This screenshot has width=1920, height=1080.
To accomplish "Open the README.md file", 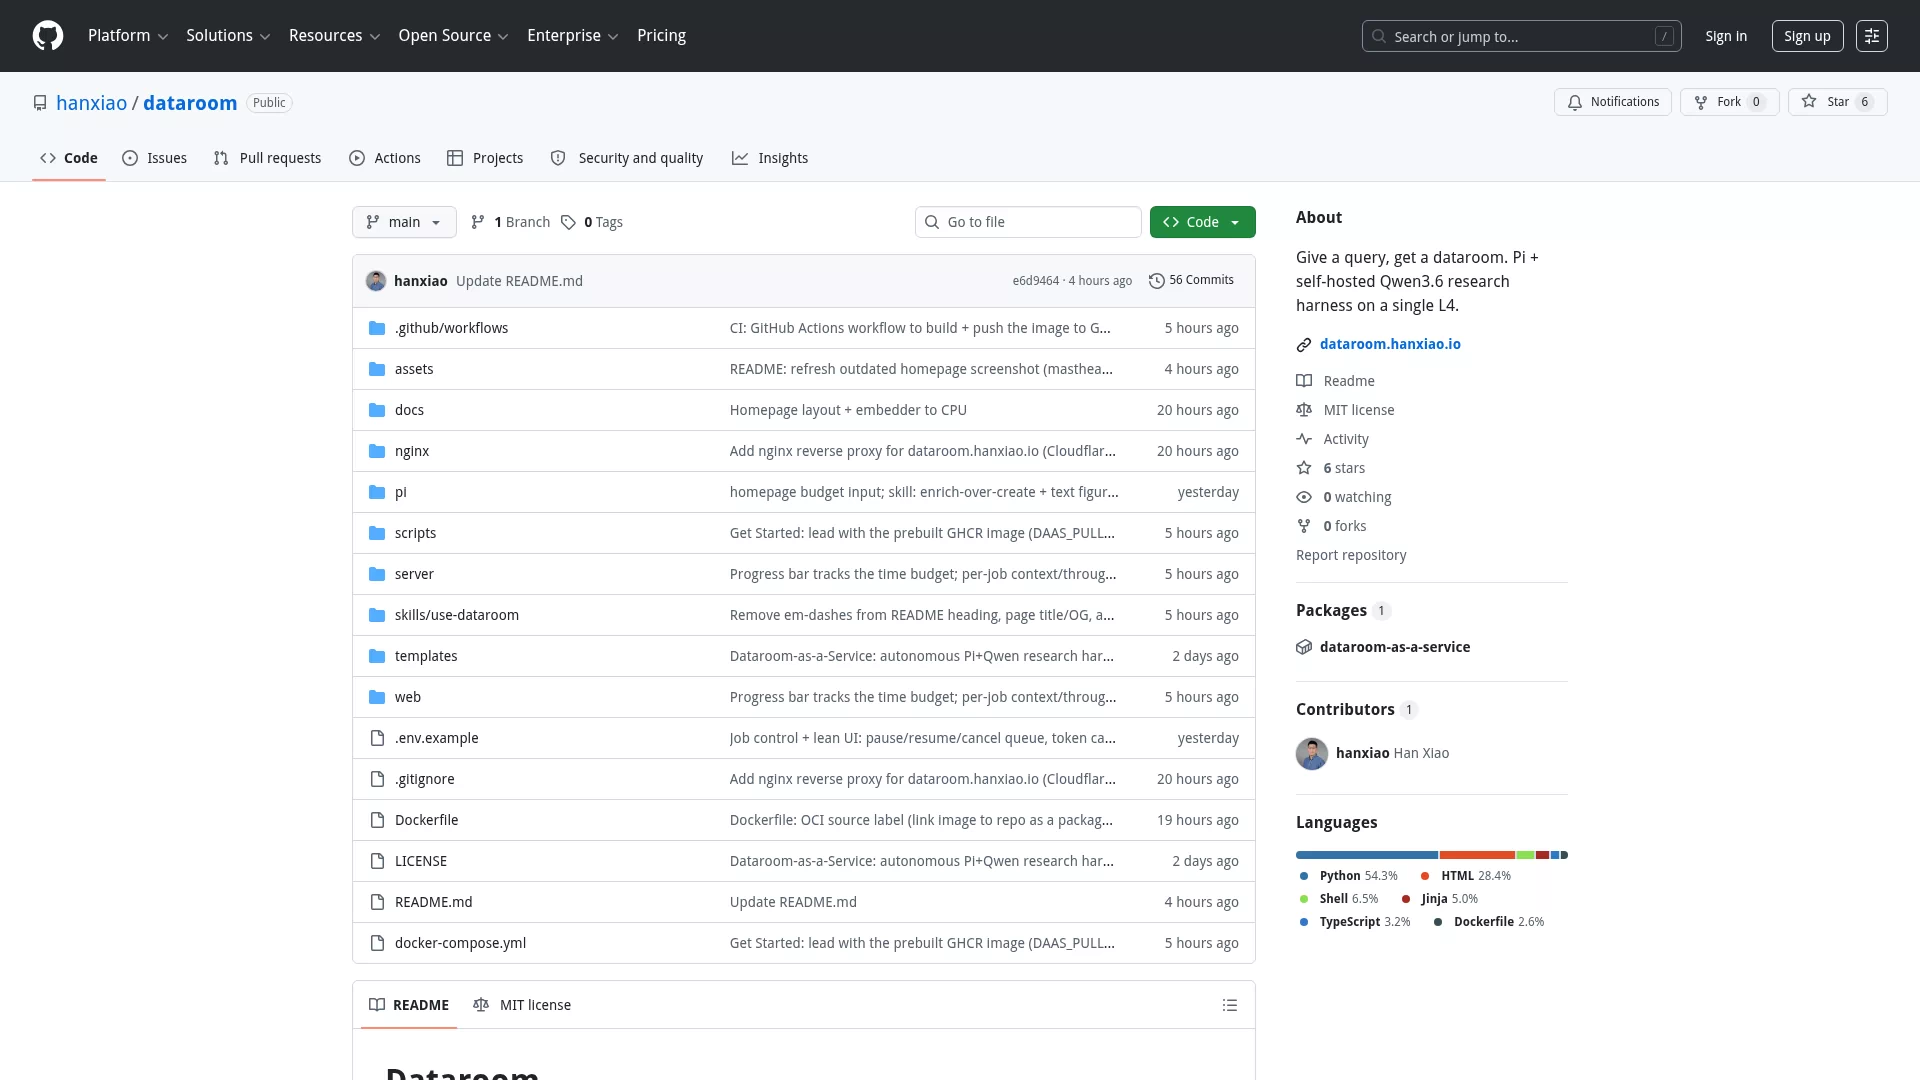I will (434, 902).
